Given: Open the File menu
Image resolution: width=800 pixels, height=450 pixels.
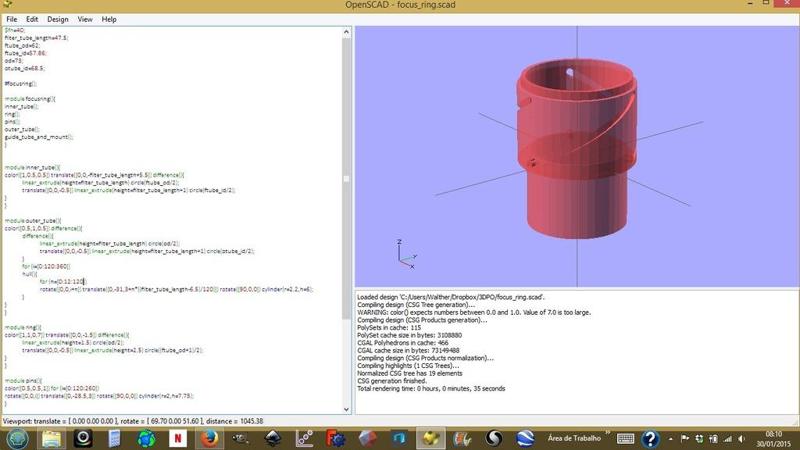Looking at the screenshot, I should coord(12,19).
